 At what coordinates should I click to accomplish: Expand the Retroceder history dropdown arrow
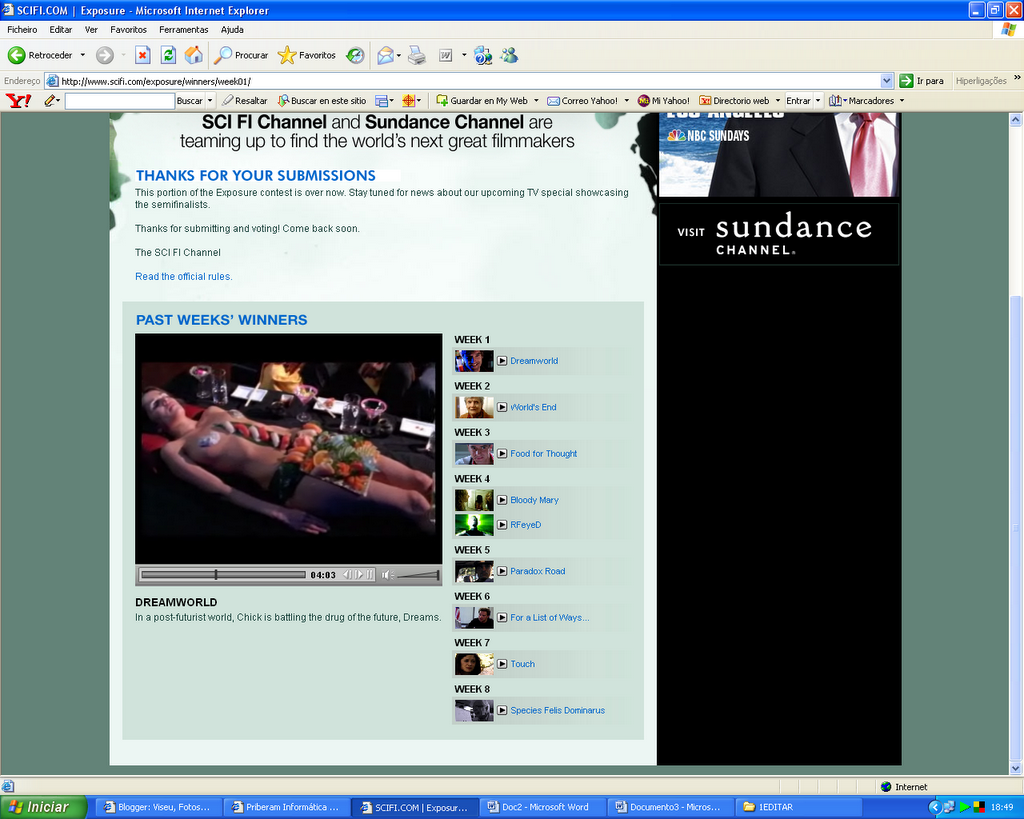pyautogui.click(x=83, y=56)
